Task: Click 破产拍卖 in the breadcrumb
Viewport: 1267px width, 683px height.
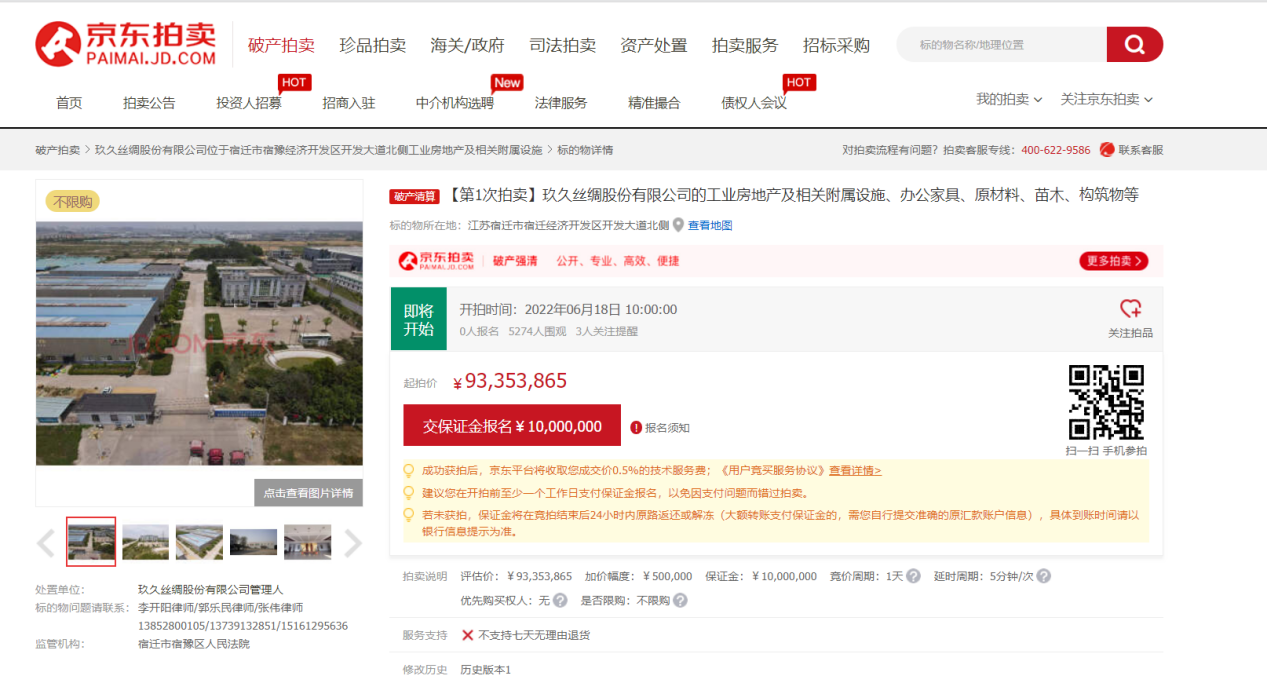Action: click(58, 150)
